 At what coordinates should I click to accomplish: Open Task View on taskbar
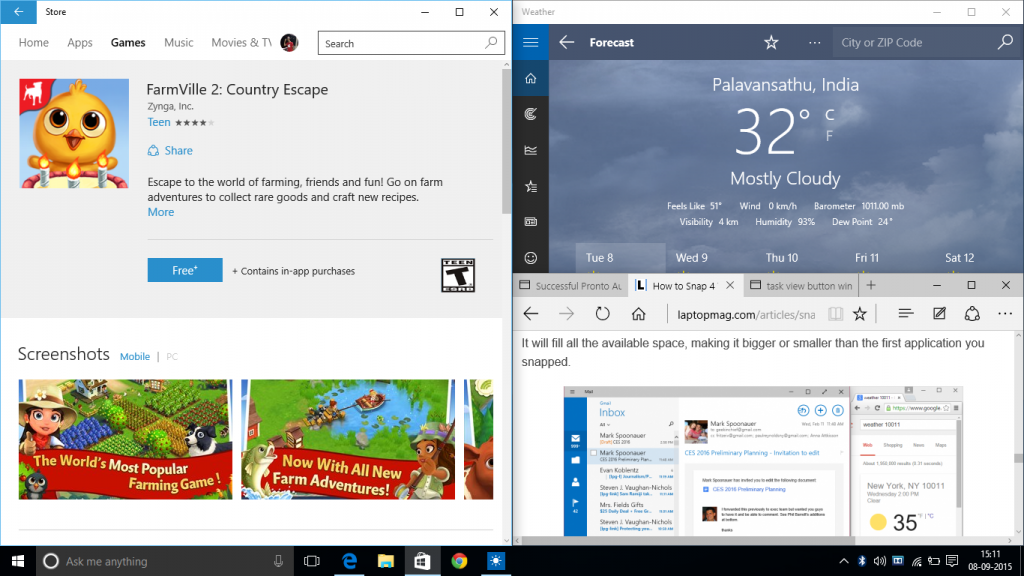312,561
